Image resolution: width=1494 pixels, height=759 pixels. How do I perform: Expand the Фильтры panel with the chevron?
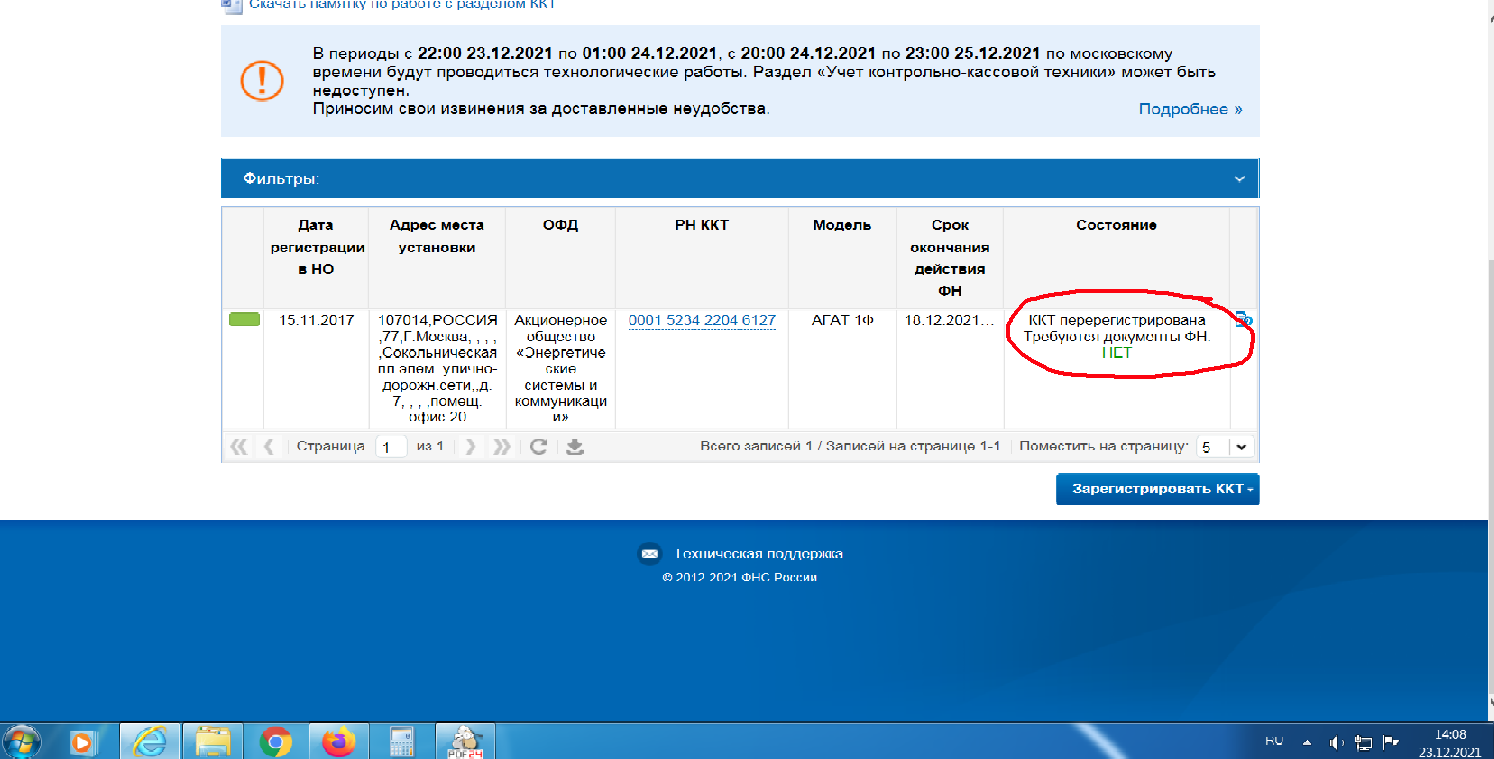[x=1239, y=179]
